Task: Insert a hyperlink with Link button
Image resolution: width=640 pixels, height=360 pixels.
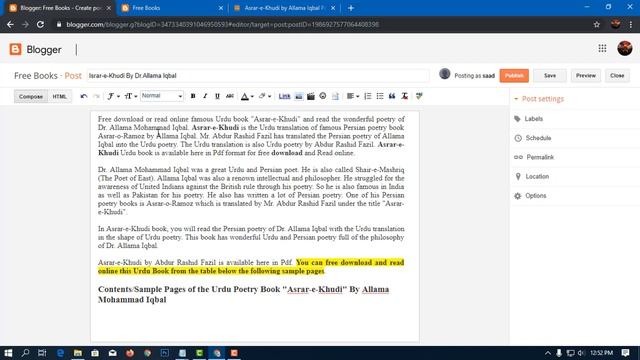Action: click(x=284, y=96)
